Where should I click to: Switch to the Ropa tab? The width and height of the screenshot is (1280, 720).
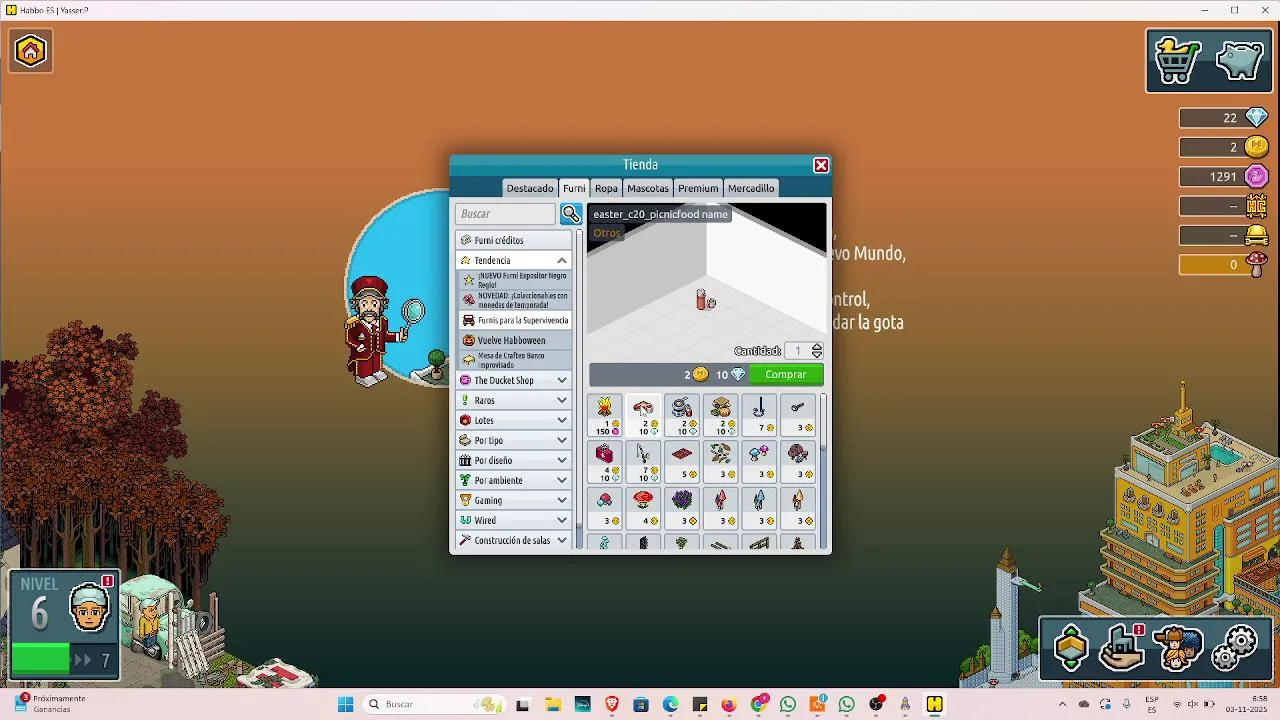tap(606, 188)
